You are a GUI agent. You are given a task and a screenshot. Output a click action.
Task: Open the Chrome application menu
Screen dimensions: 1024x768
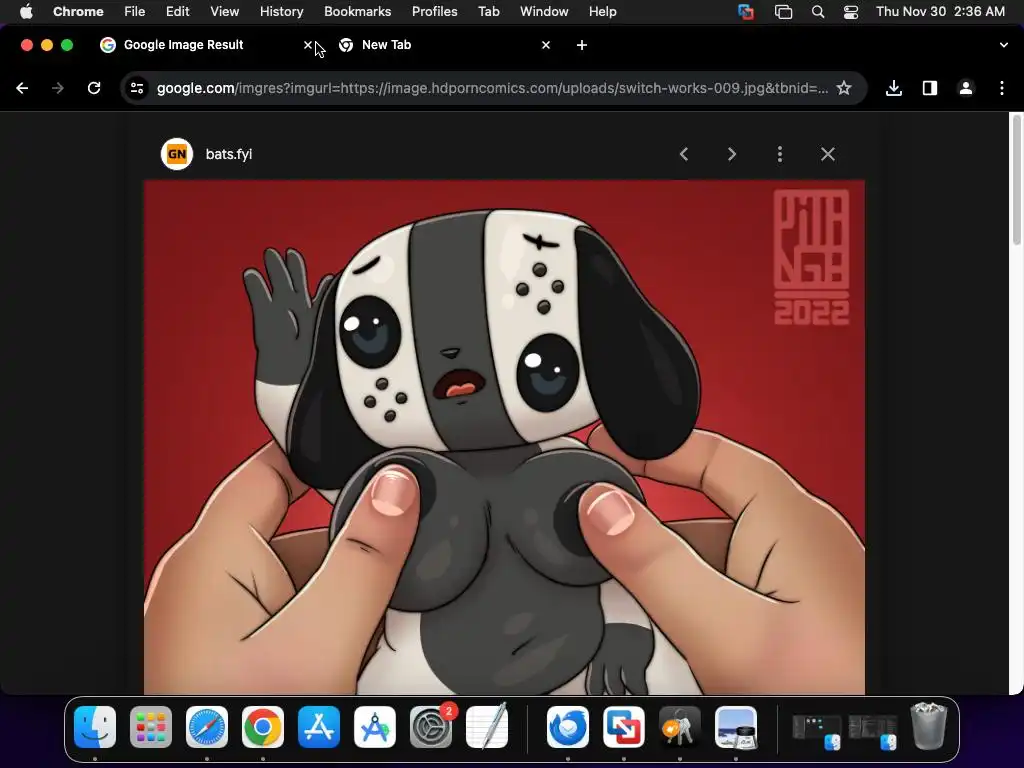click(78, 12)
